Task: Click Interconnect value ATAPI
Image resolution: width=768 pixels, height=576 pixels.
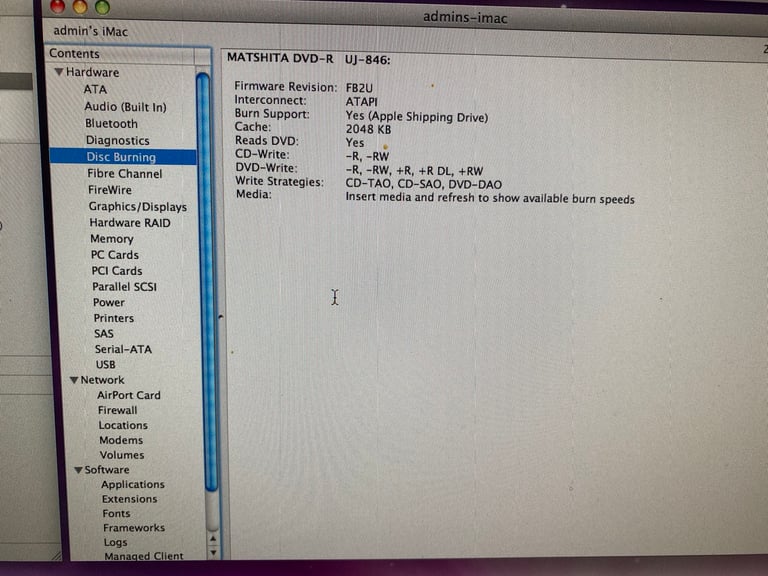Action: [x=361, y=102]
